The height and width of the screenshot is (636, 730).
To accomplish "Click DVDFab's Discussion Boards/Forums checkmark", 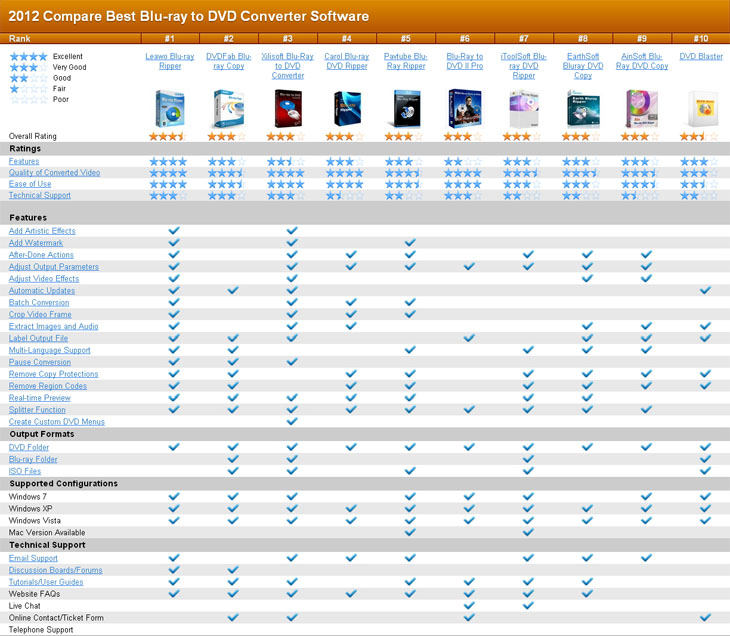I will (233, 569).
